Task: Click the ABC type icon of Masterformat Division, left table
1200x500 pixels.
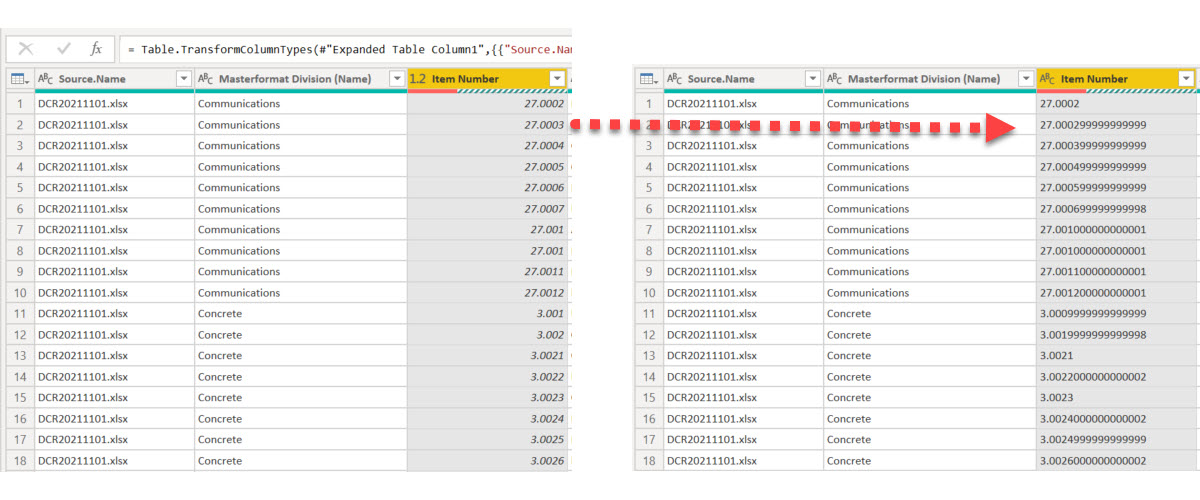Action: [205, 79]
